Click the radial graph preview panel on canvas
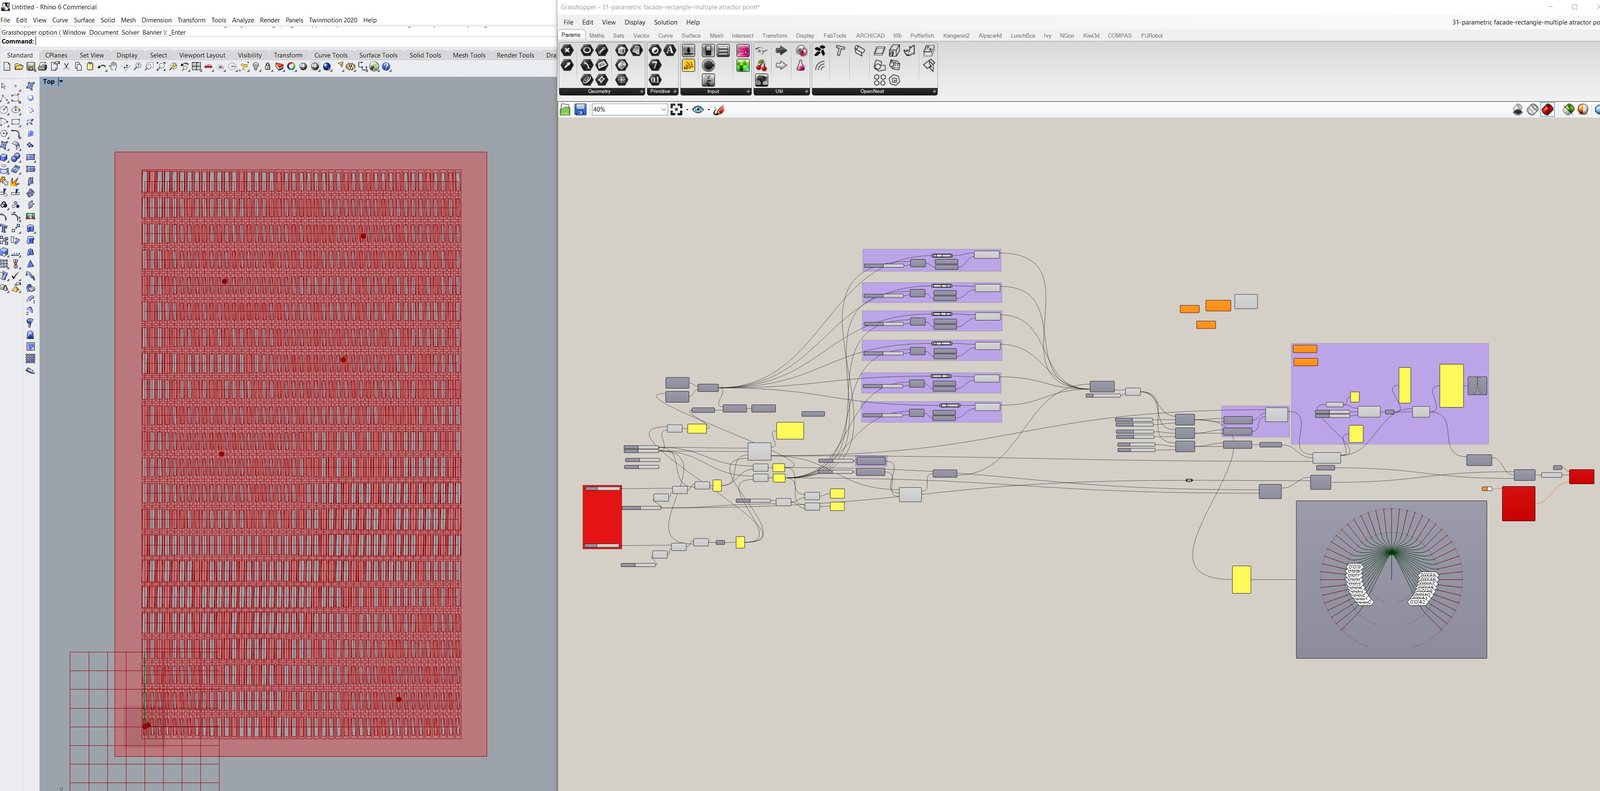Screen dimensions: 1600x791 coord(1391,579)
